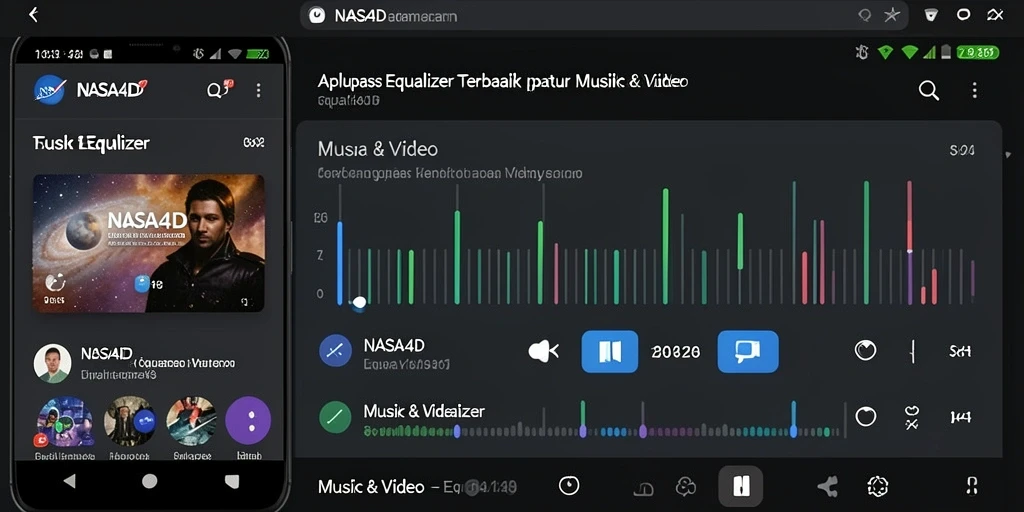Screen dimensions: 1024x512
Task: Click the '20820' value between blue buttons
Action: pyautogui.click(x=676, y=352)
